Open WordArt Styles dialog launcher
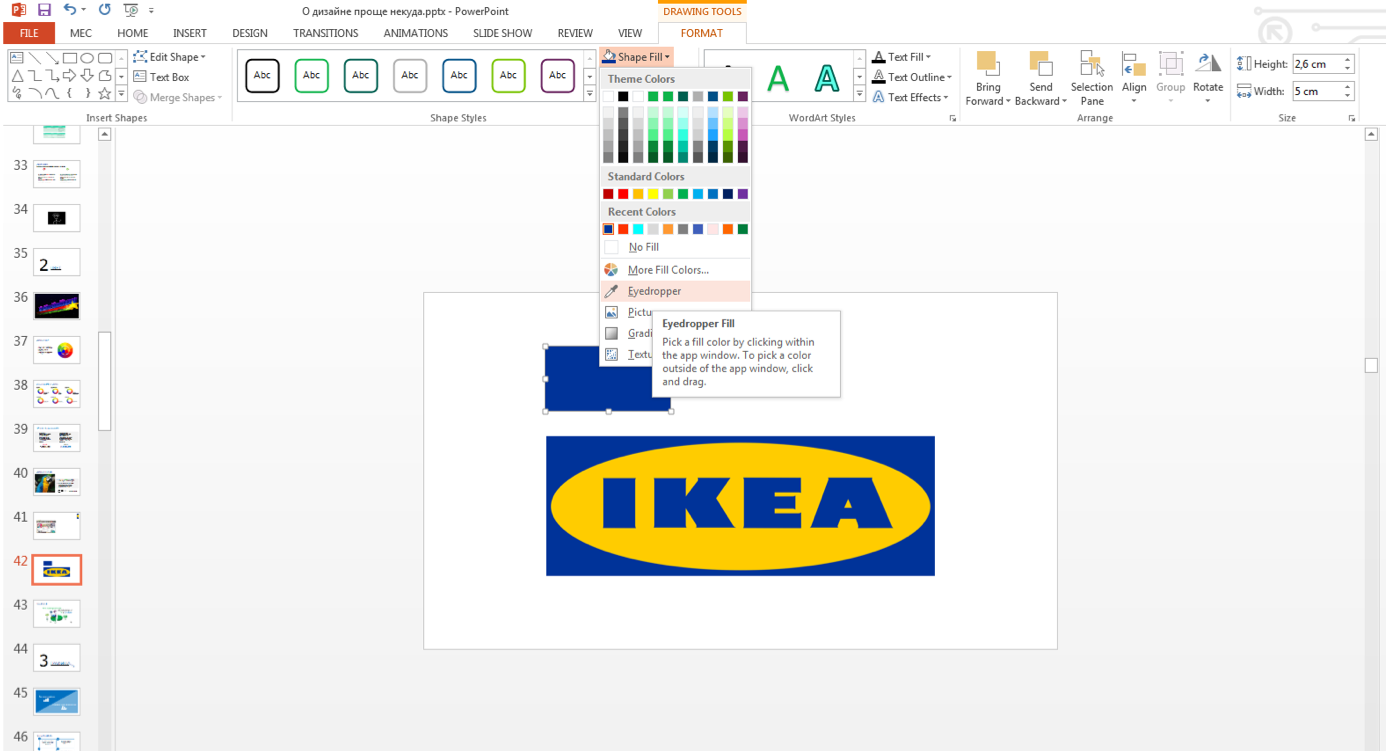The image size is (1386, 751). pyautogui.click(x=952, y=118)
